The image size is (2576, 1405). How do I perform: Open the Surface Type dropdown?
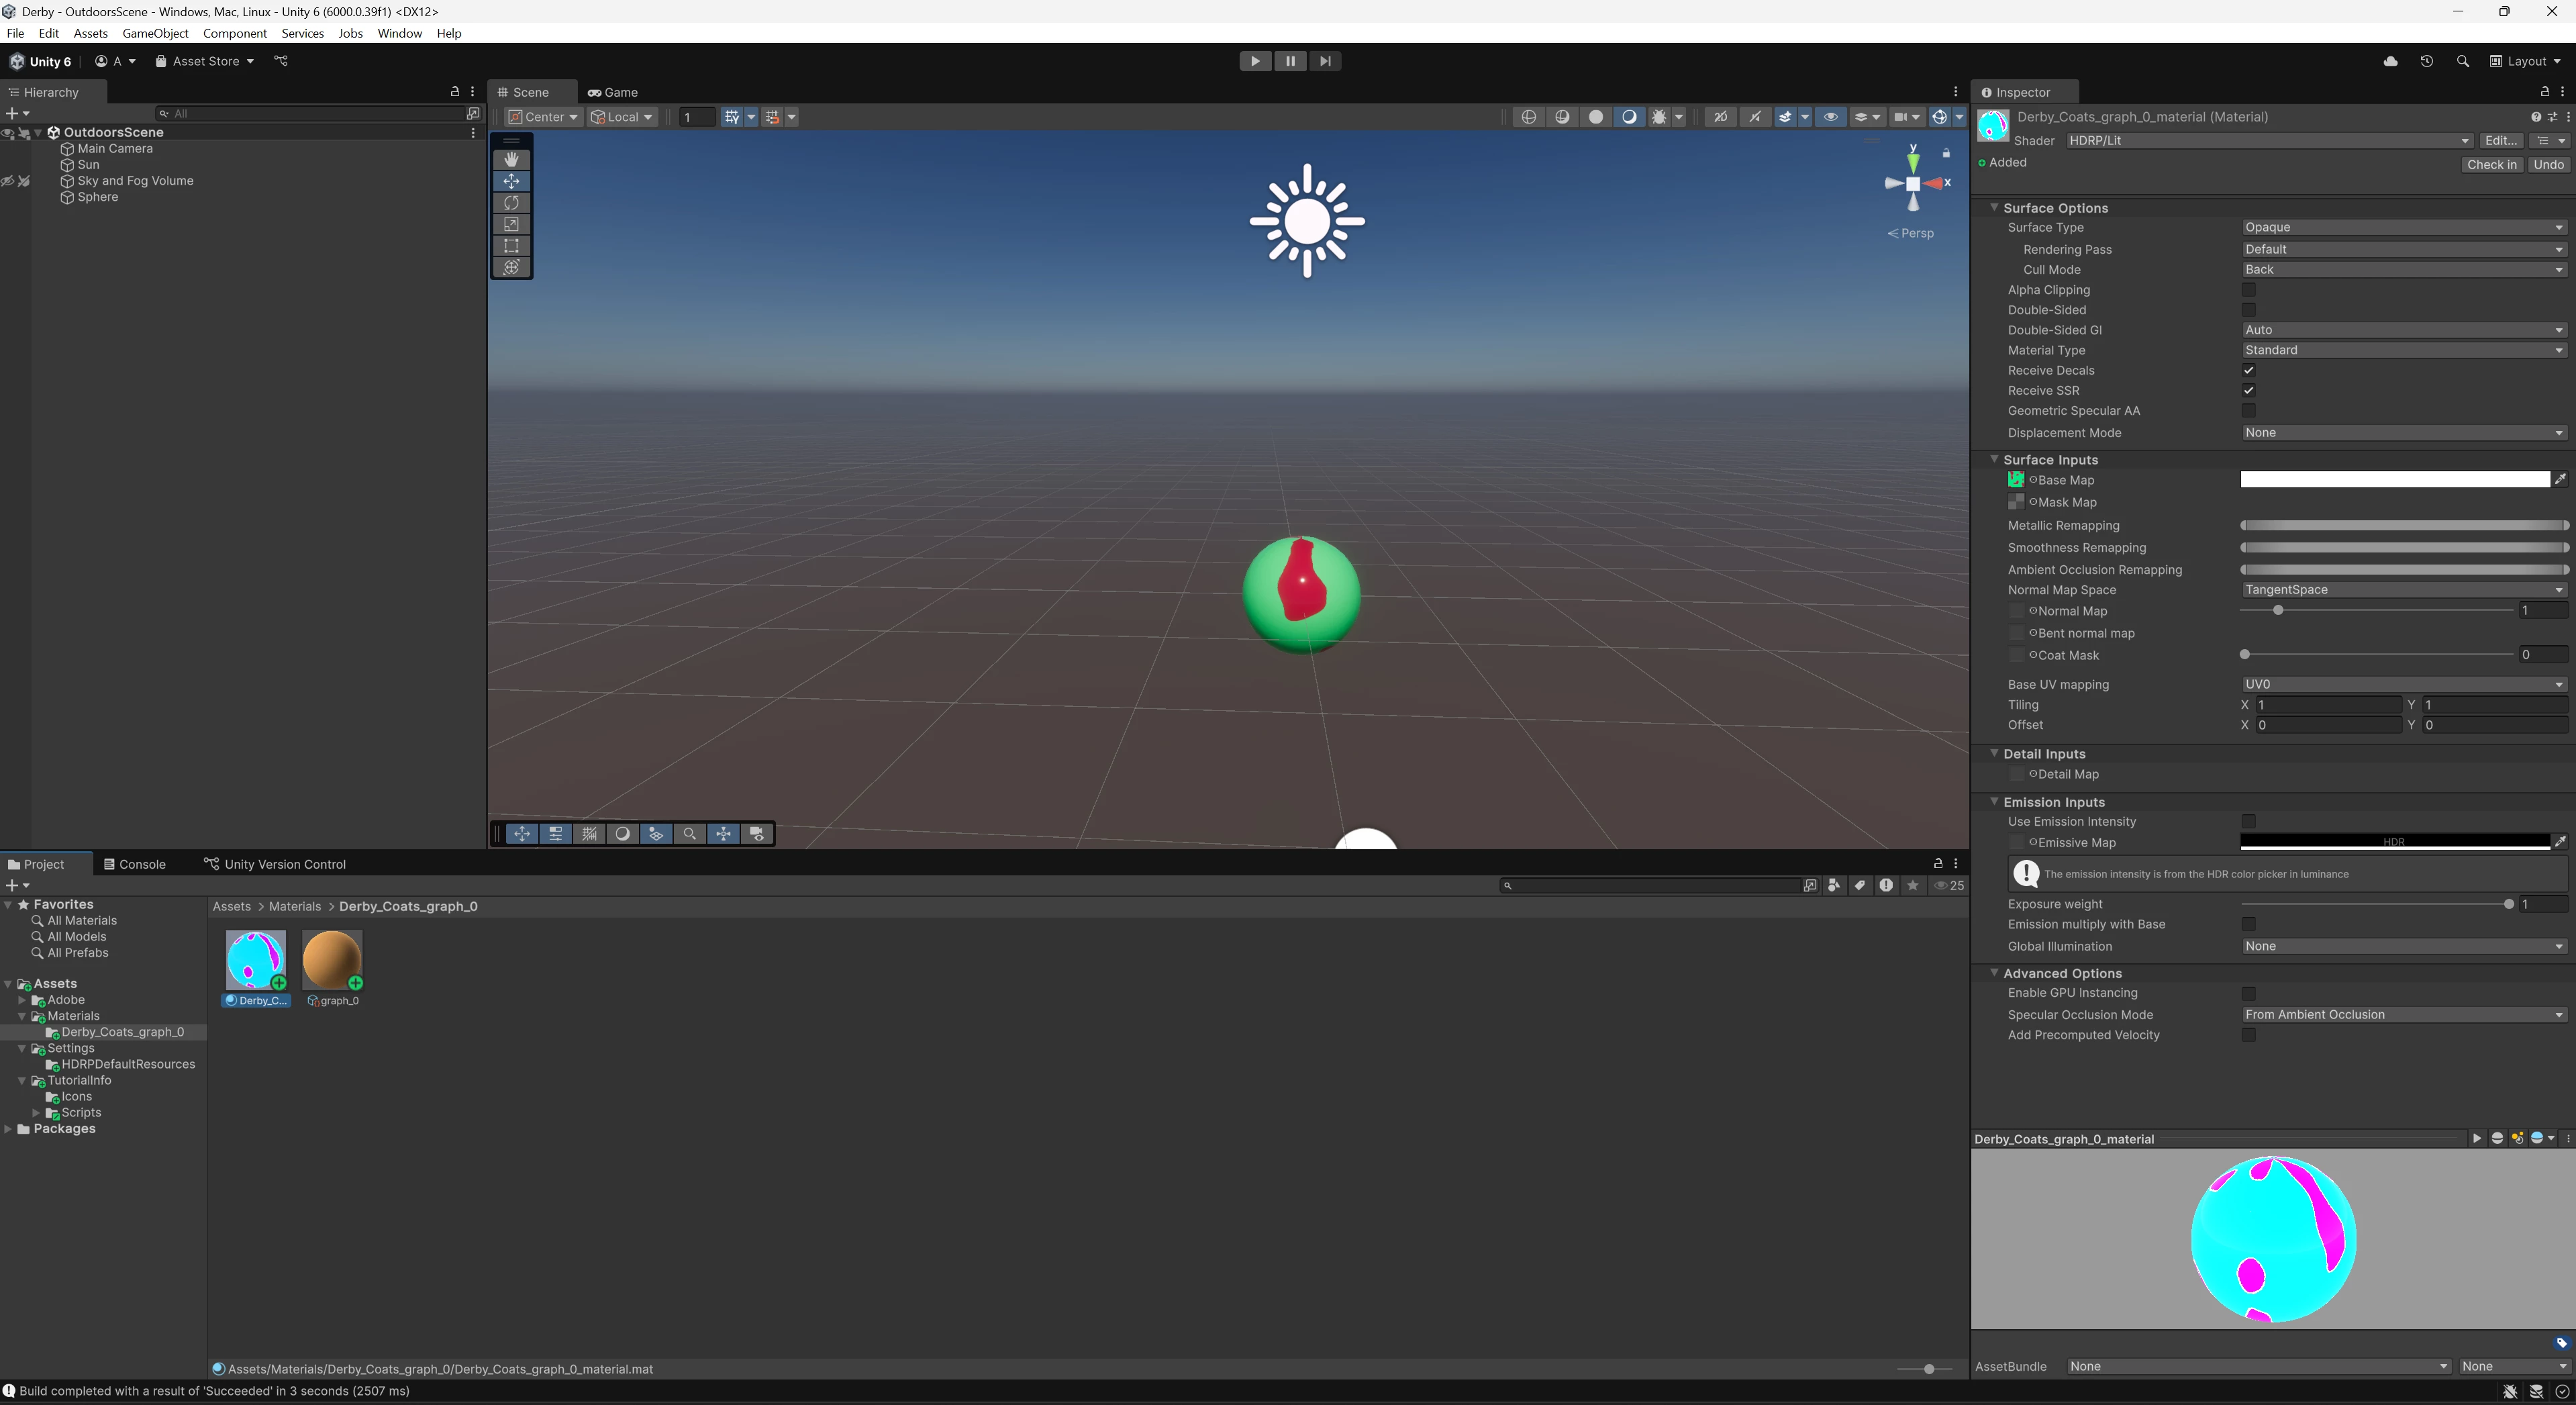[2403, 228]
